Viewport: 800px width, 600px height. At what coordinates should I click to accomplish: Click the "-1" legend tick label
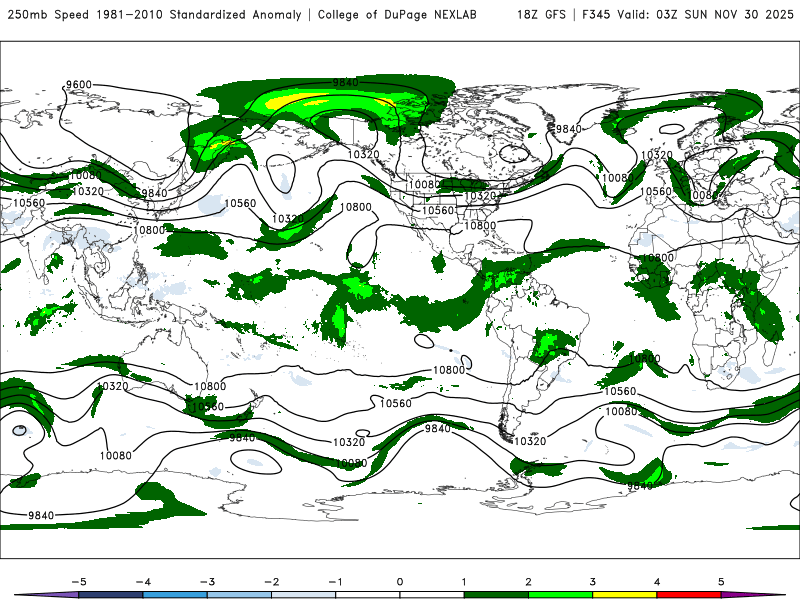(x=335, y=582)
